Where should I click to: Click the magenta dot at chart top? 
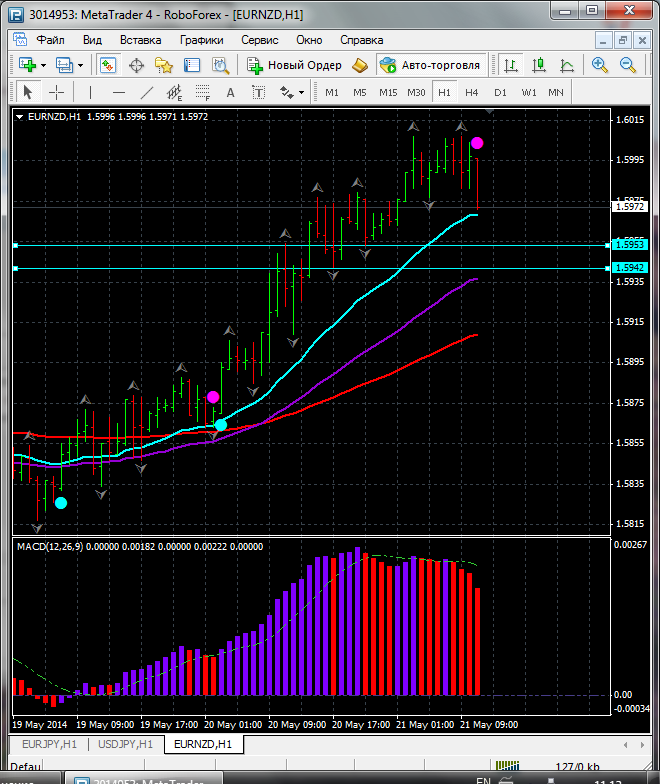[x=477, y=143]
